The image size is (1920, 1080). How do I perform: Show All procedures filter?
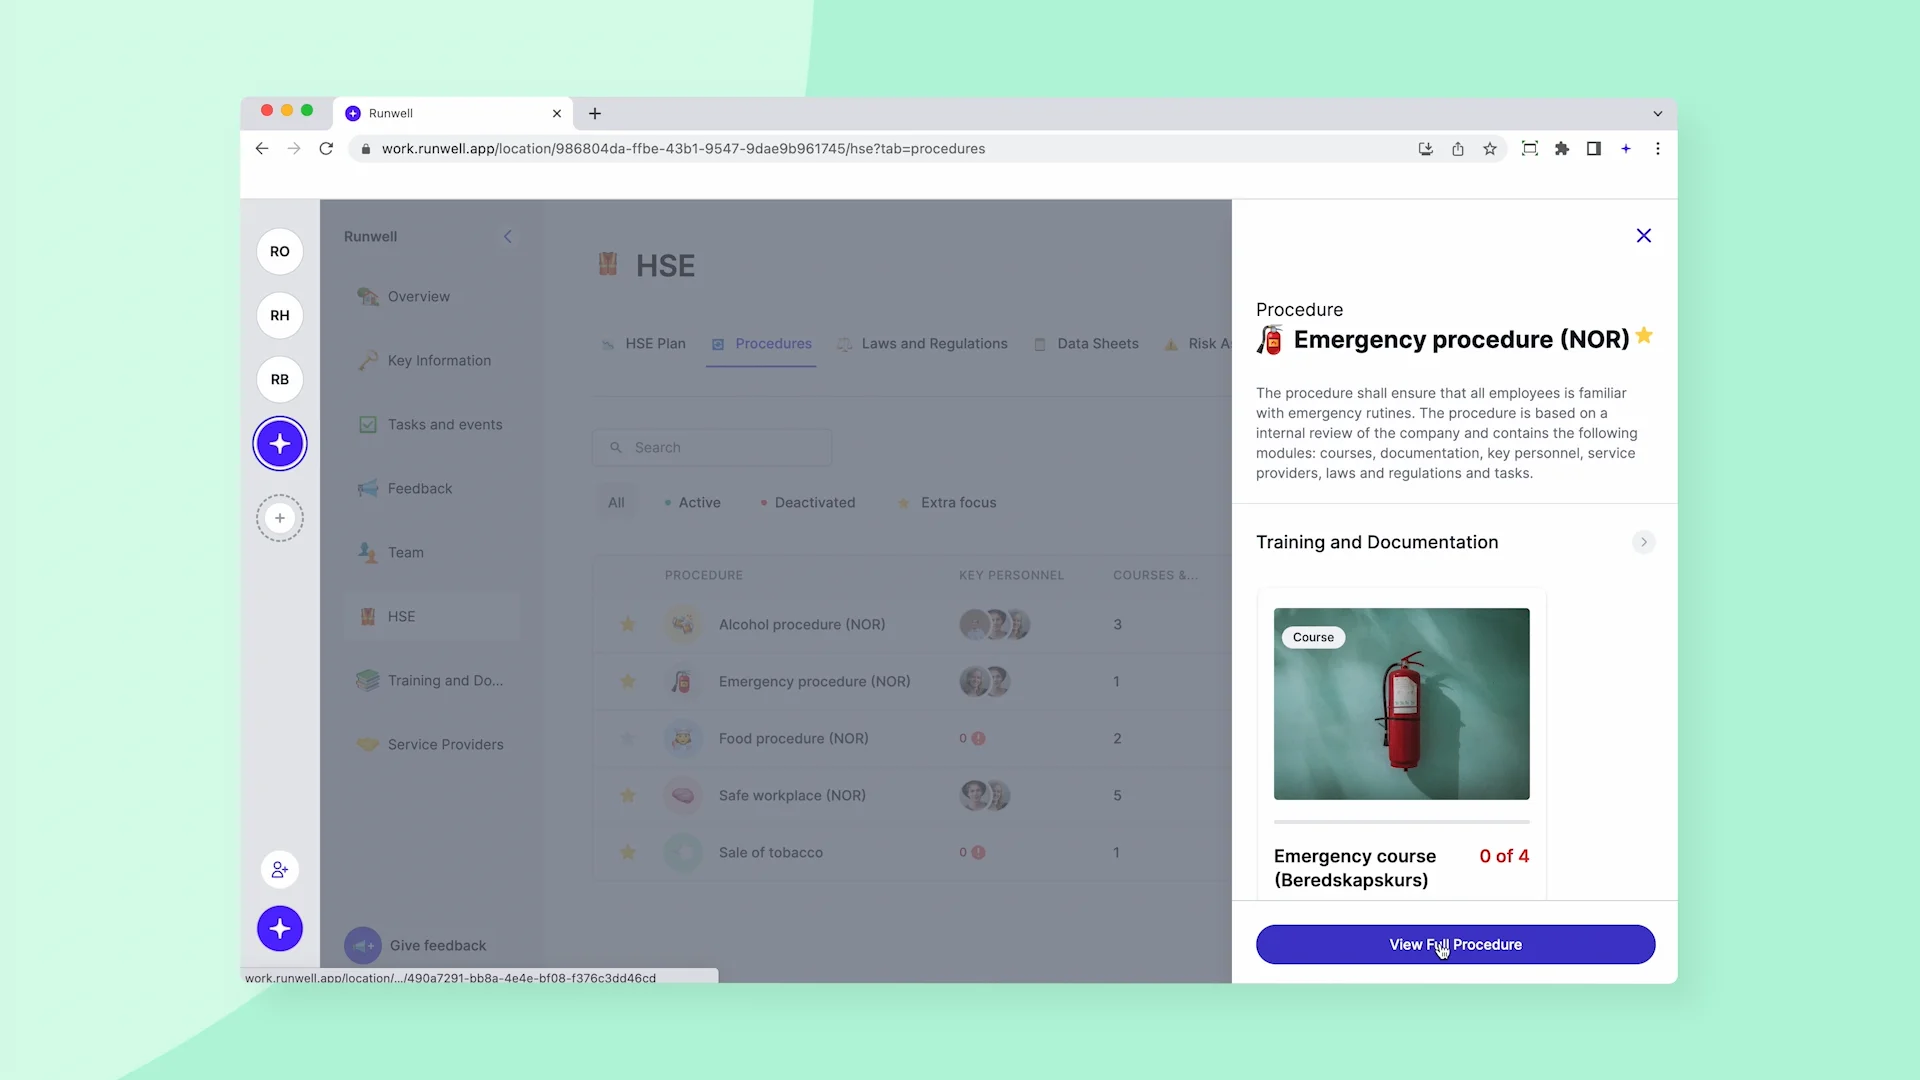coord(616,503)
